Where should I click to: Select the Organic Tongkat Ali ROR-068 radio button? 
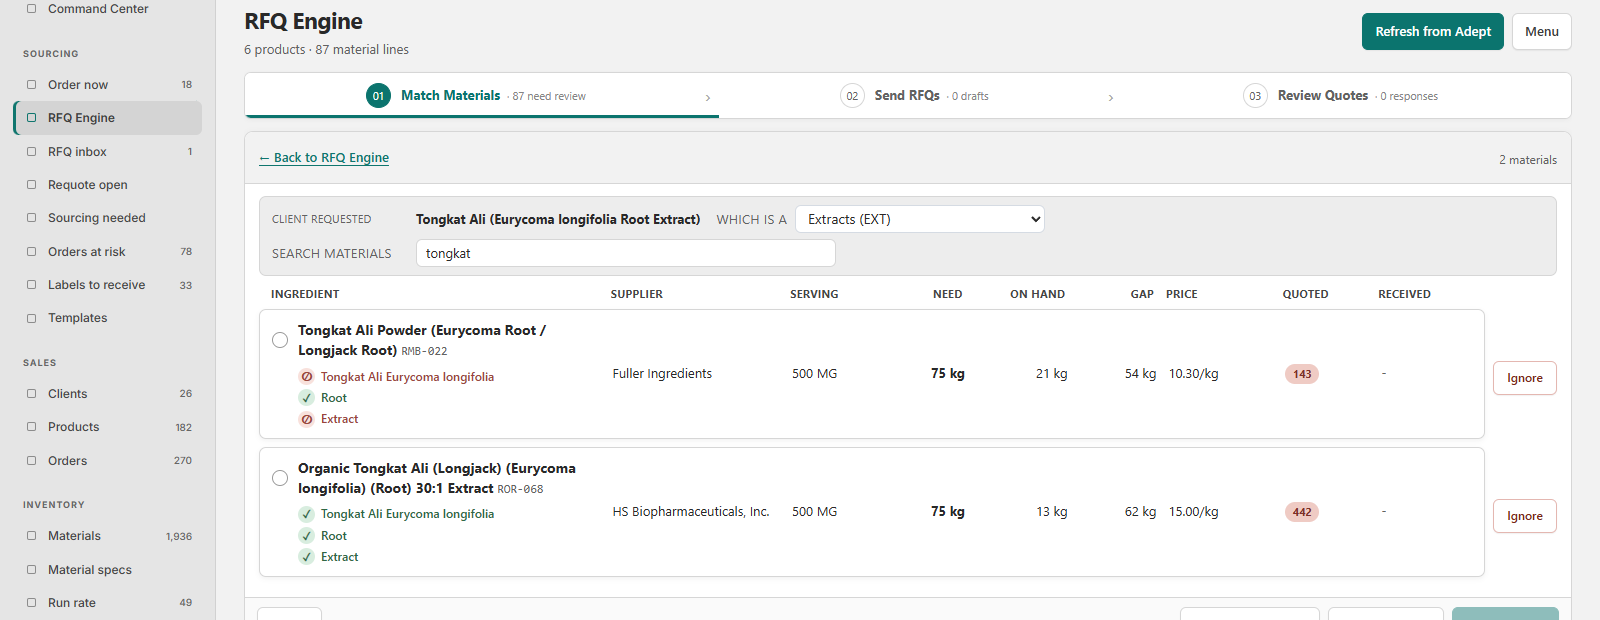(280, 478)
